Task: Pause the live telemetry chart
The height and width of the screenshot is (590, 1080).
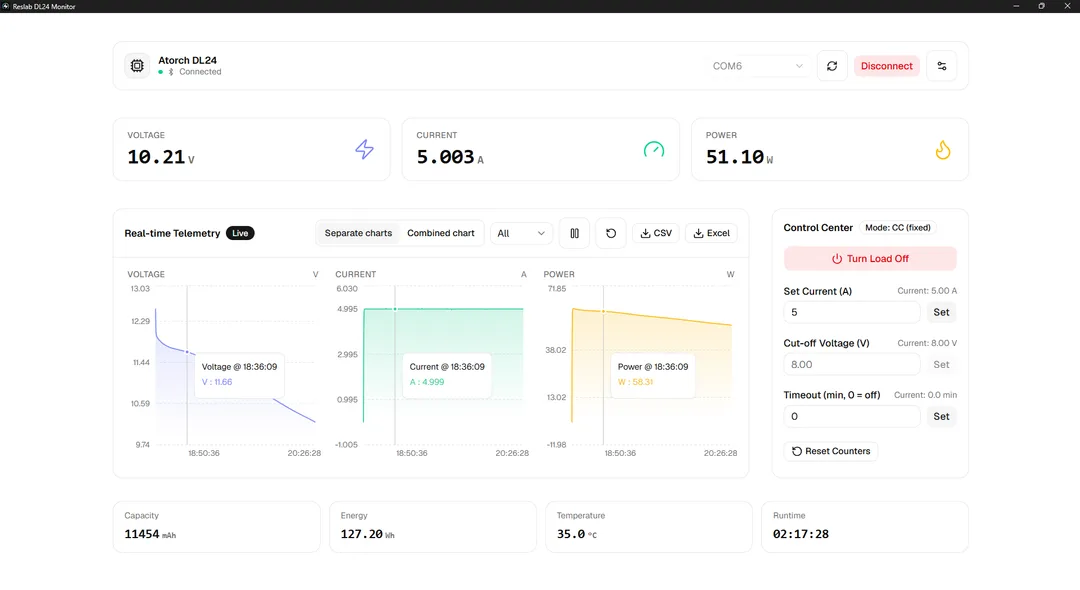Action: pos(574,233)
